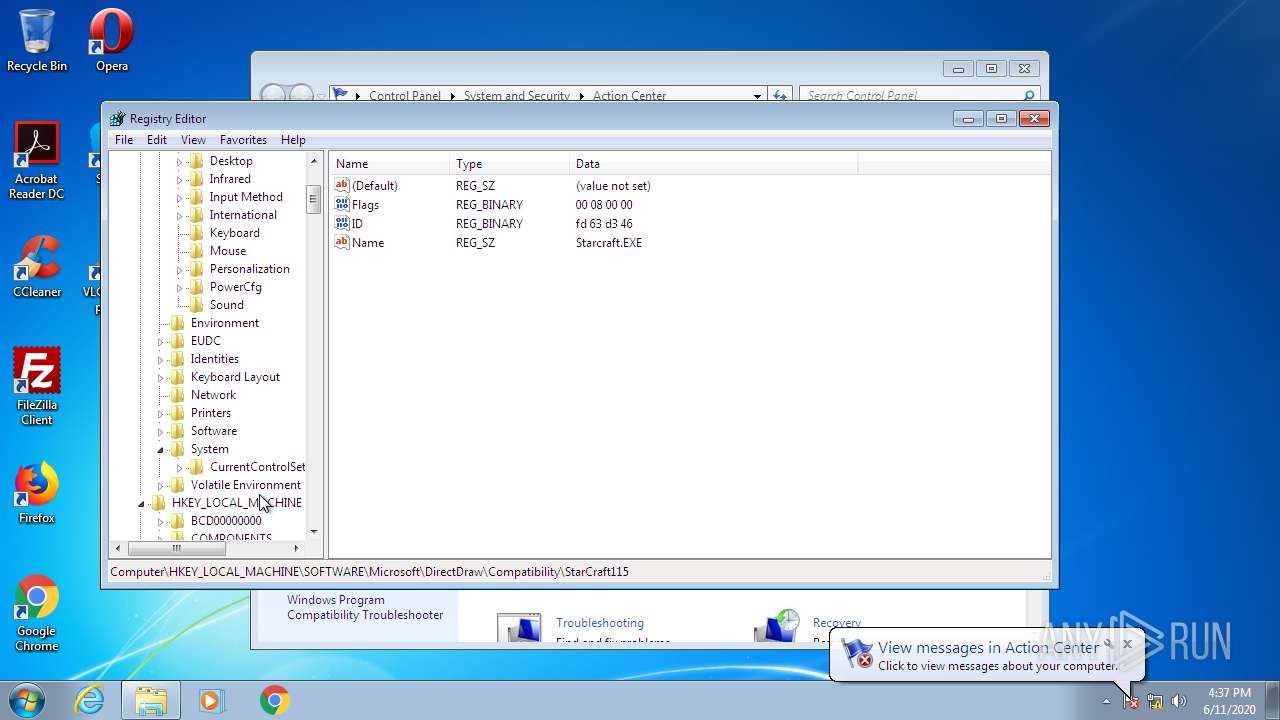Launch Google Chrome desktop shortcut
The width and height of the screenshot is (1280, 720).
click(x=37, y=613)
